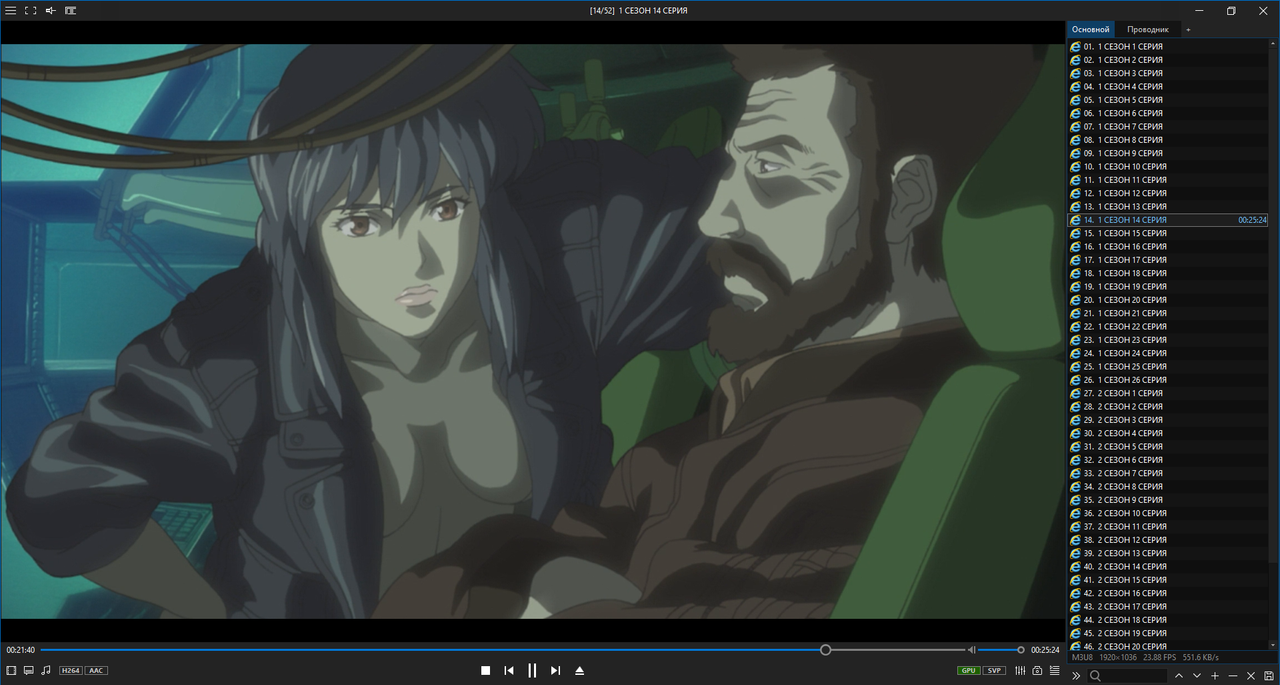Toggle the GPU hardware acceleration badge
This screenshot has height=685, width=1280.
pyautogui.click(x=969, y=670)
